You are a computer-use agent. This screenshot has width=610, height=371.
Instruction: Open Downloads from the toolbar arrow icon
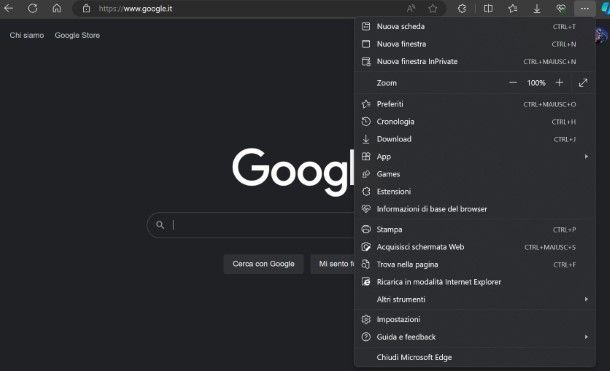pyautogui.click(x=537, y=9)
